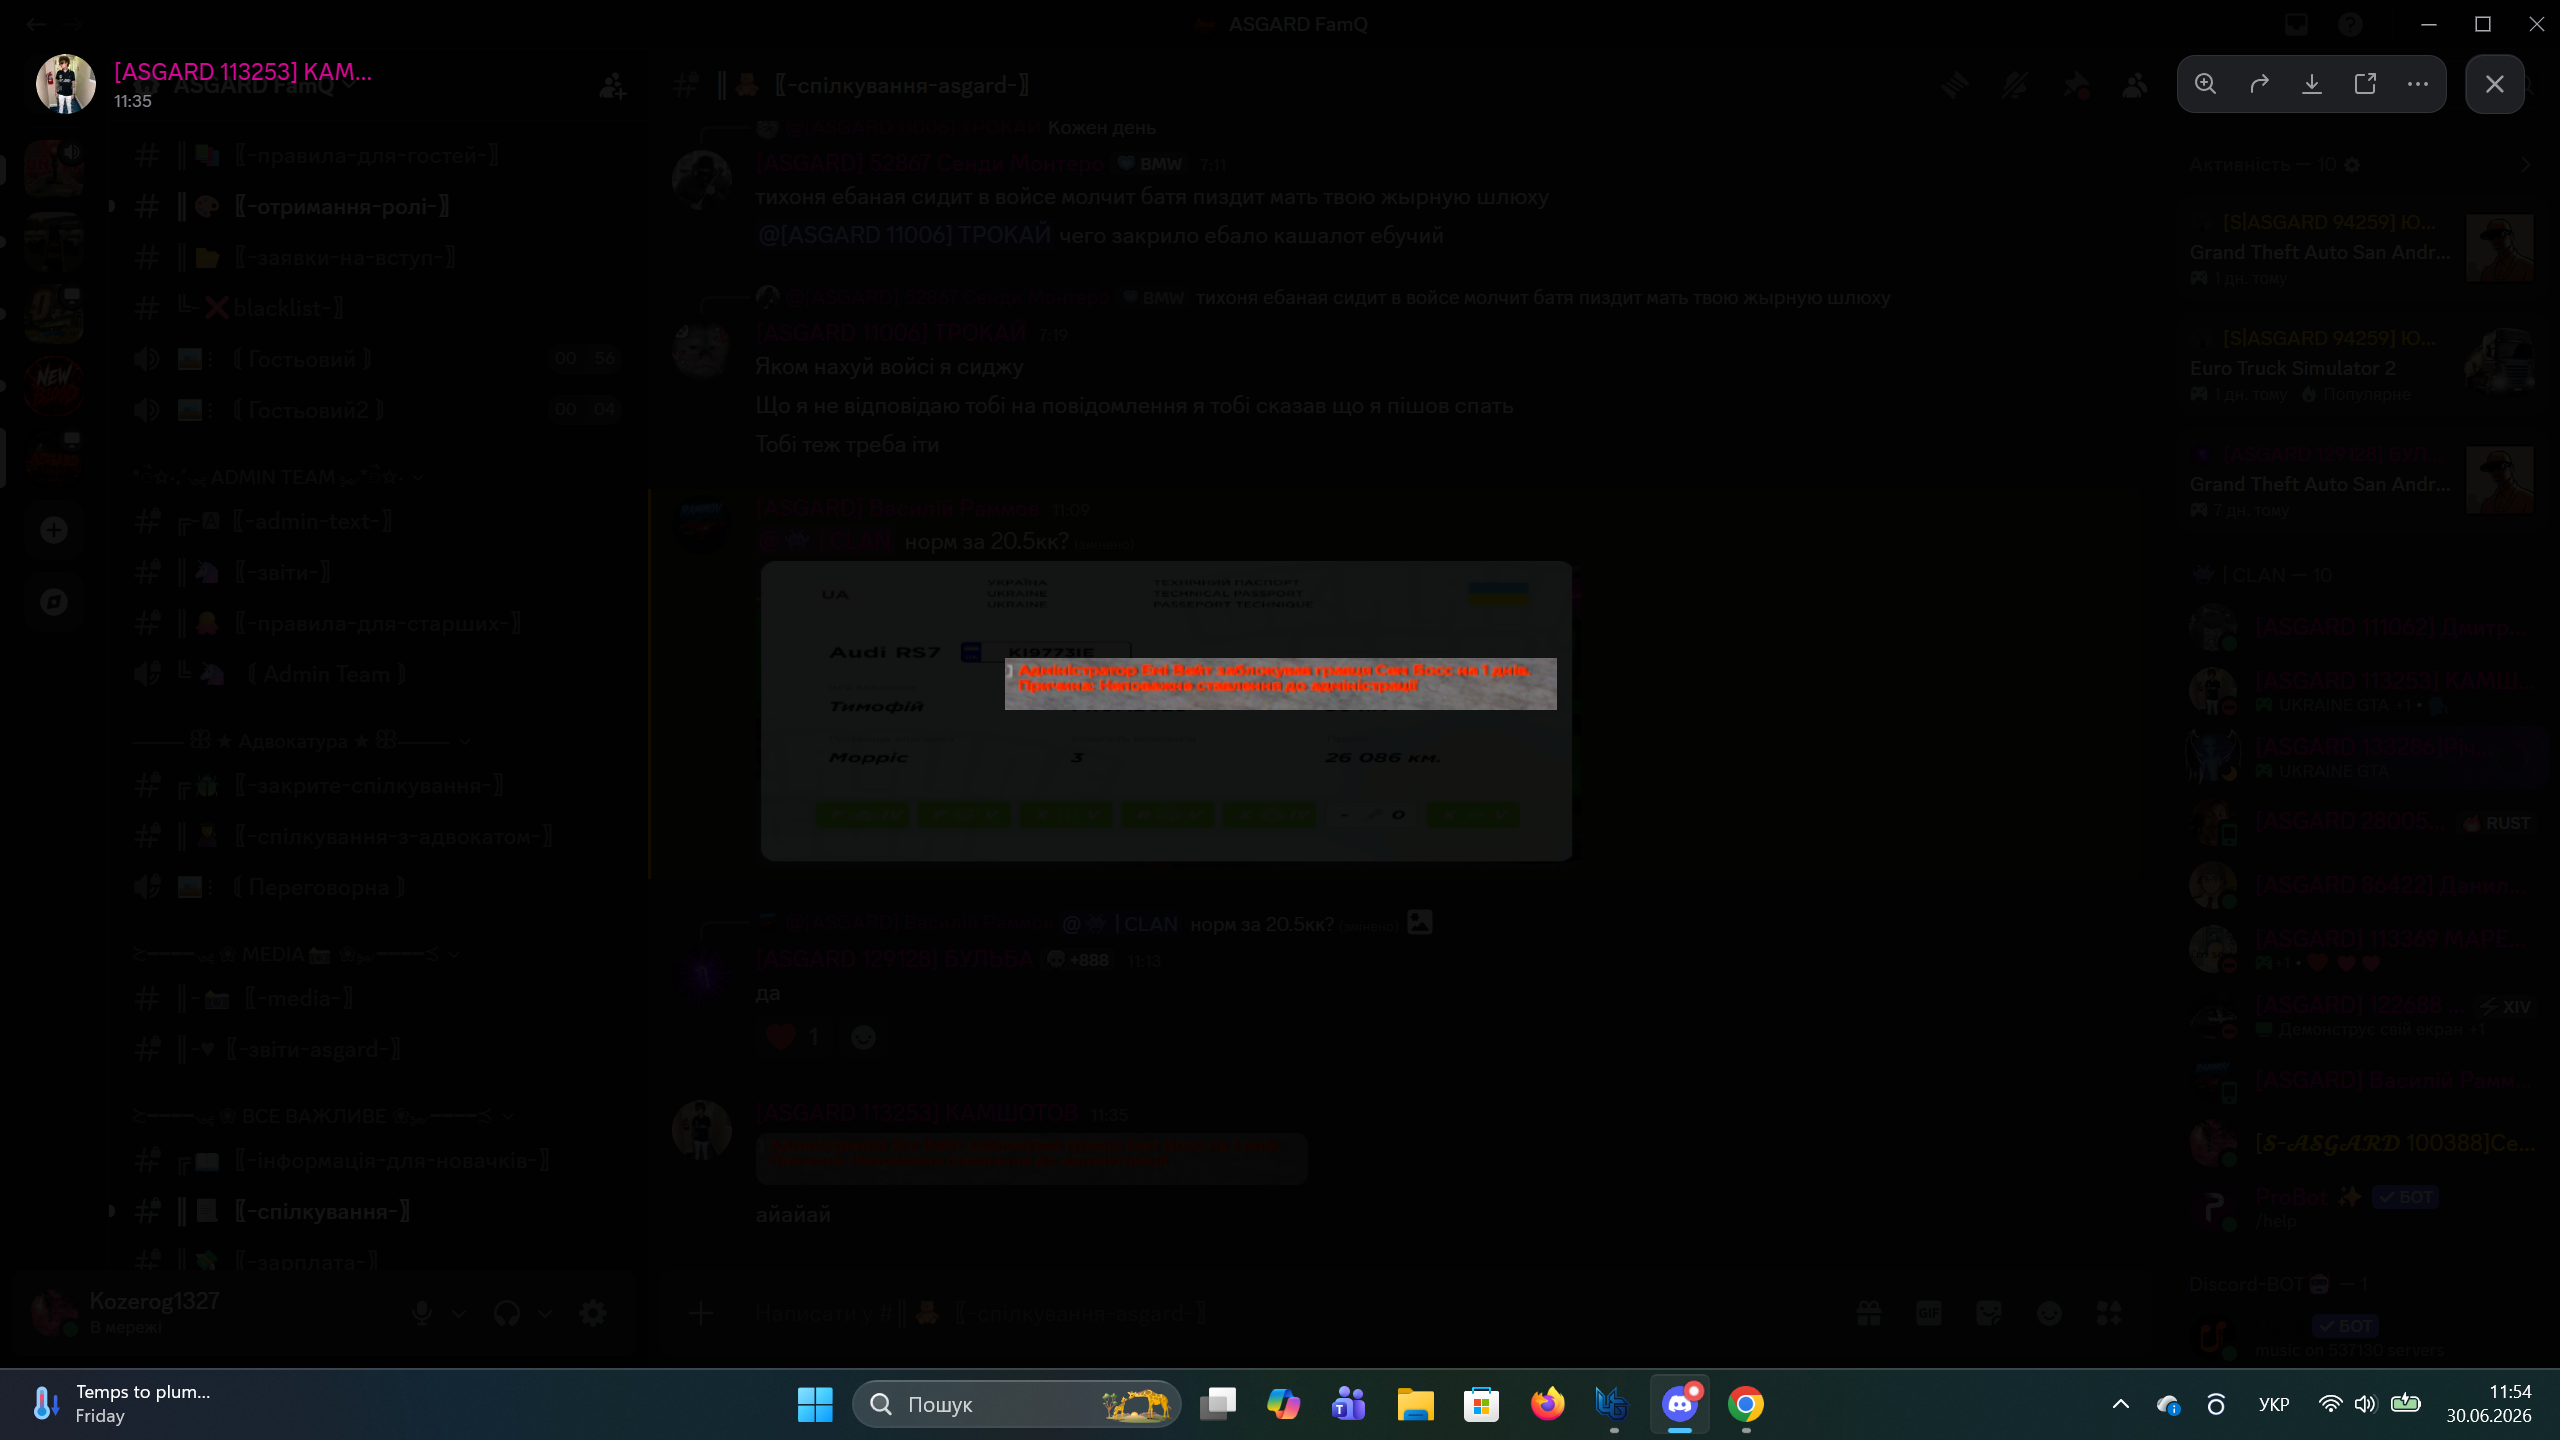Zoom into the image with the magnifier icon
The width and height of the screenshot is (2560, 1440).
coord(2205,84)
